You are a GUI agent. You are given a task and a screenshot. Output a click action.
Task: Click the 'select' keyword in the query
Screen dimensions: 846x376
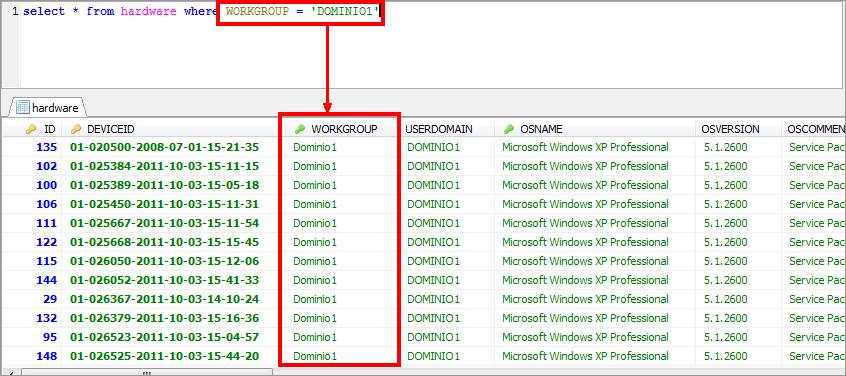coord(44,11)
